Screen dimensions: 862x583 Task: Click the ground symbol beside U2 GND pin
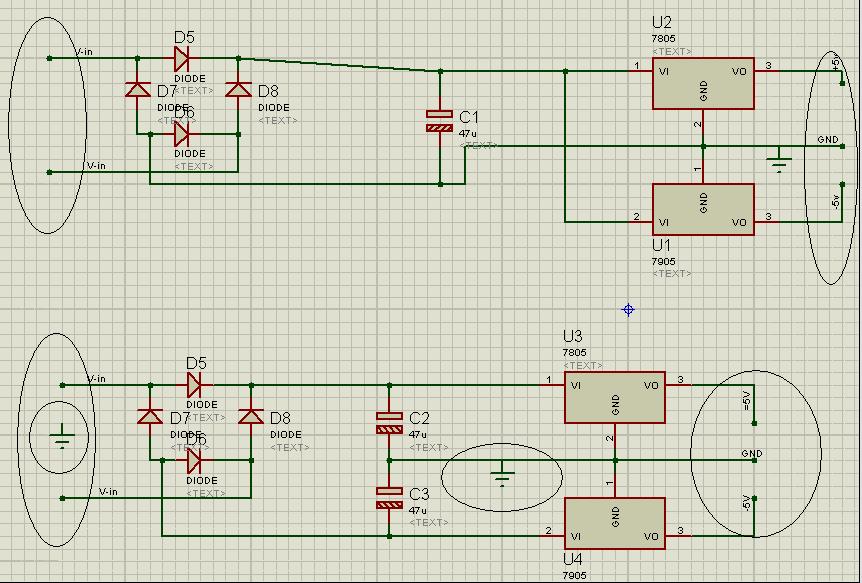779,162
